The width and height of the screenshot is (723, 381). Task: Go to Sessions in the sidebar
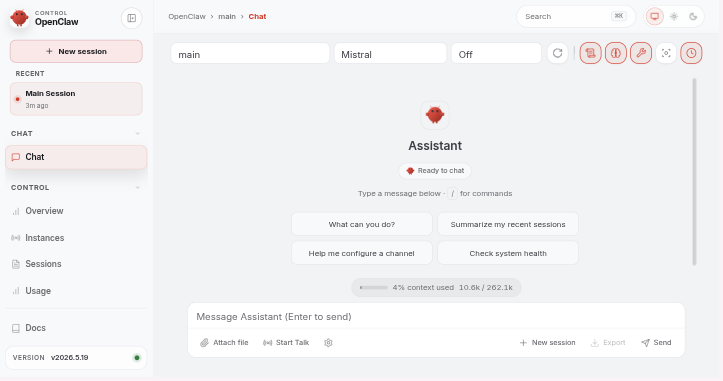click(76, 264)
